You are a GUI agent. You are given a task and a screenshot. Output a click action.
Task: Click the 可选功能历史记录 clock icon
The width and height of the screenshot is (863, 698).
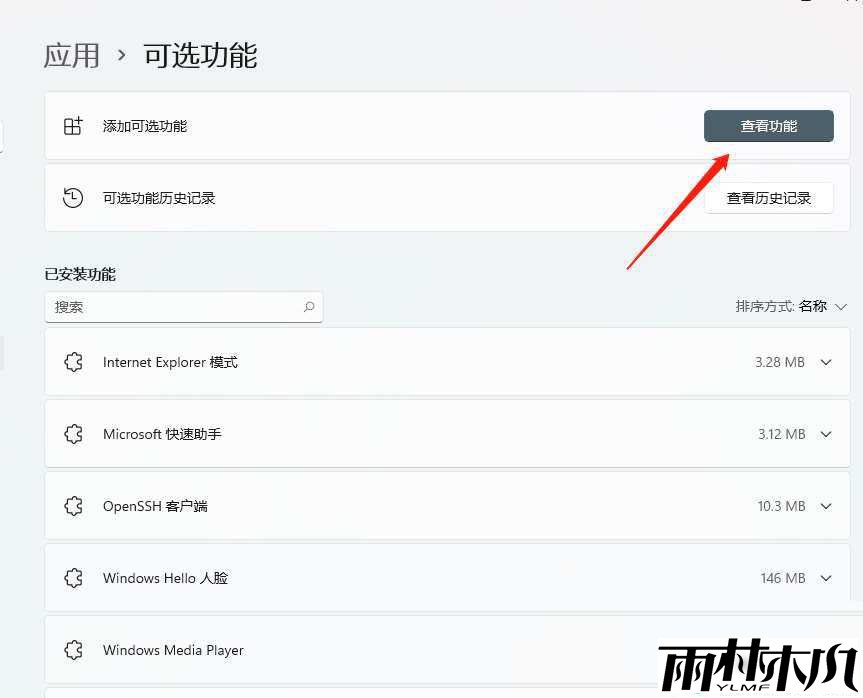pyautogui.click(x=72, y=198)
